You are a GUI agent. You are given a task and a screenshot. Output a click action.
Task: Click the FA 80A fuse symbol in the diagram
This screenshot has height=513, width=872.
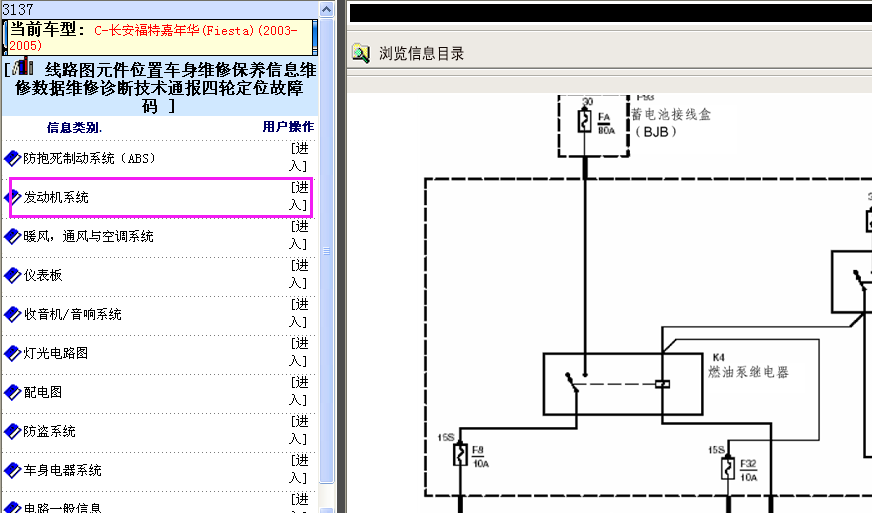click(x=584, y=121)
